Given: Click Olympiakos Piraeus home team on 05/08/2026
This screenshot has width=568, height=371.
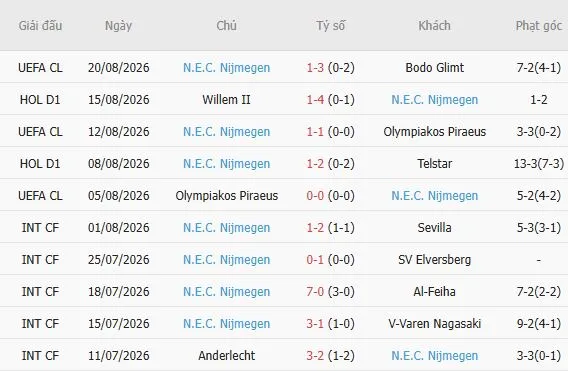Looking at the screenshot, I should pyautogui.click(x=226, y=196).
